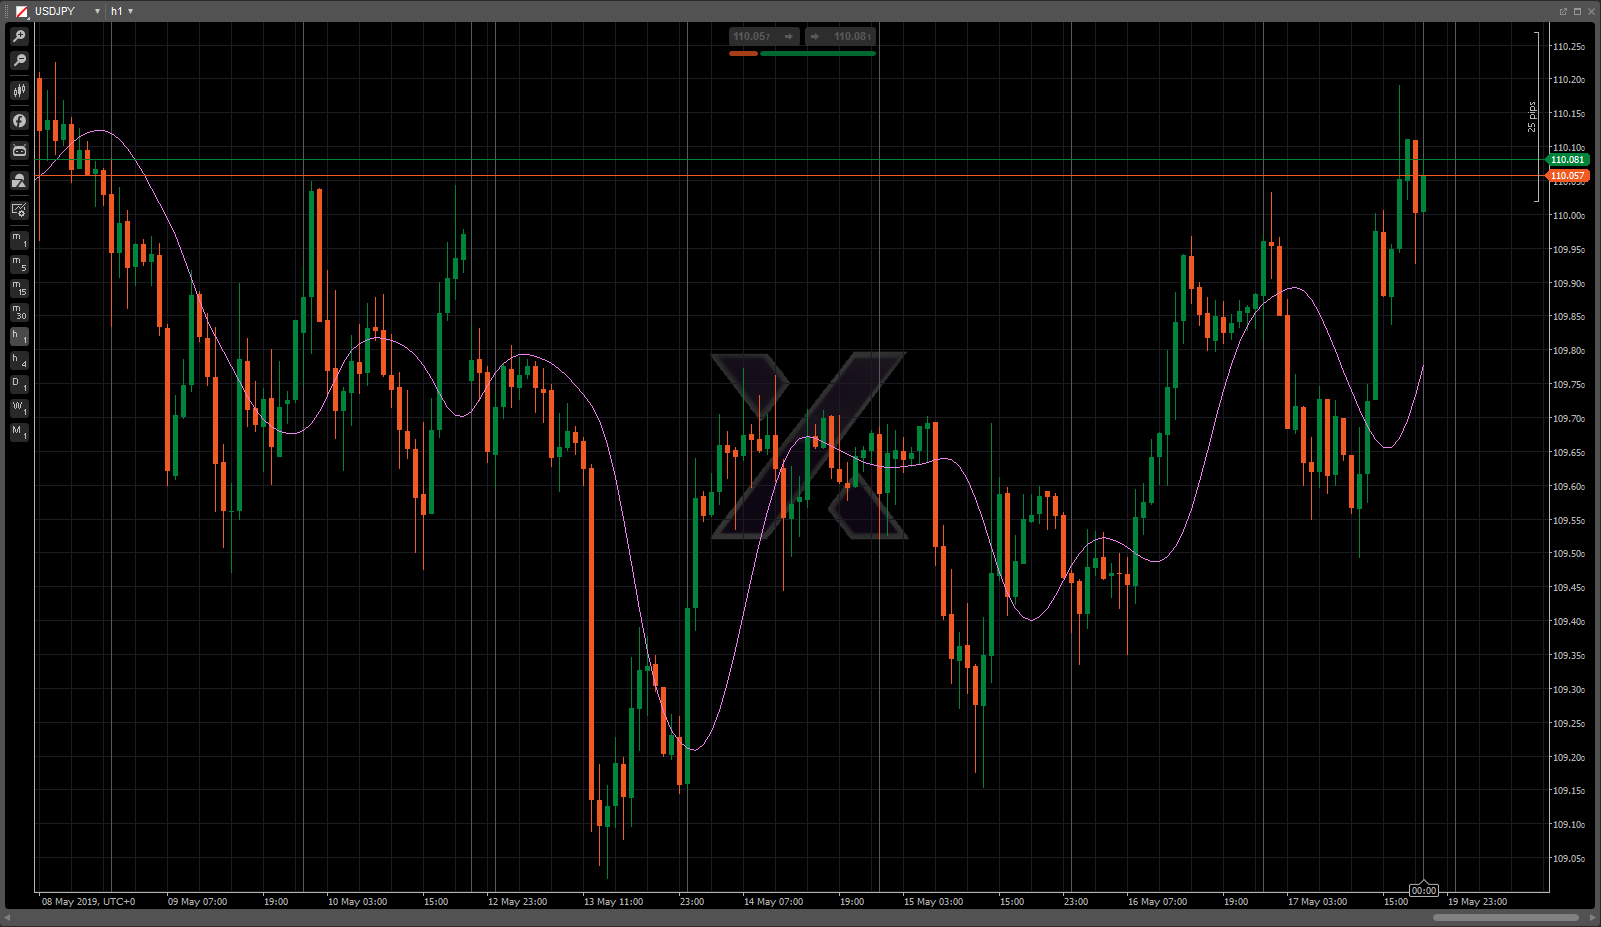The image size is (1601, 927).
Task: Click the orange bid price label 110.057
Action: click(1568, 176)
